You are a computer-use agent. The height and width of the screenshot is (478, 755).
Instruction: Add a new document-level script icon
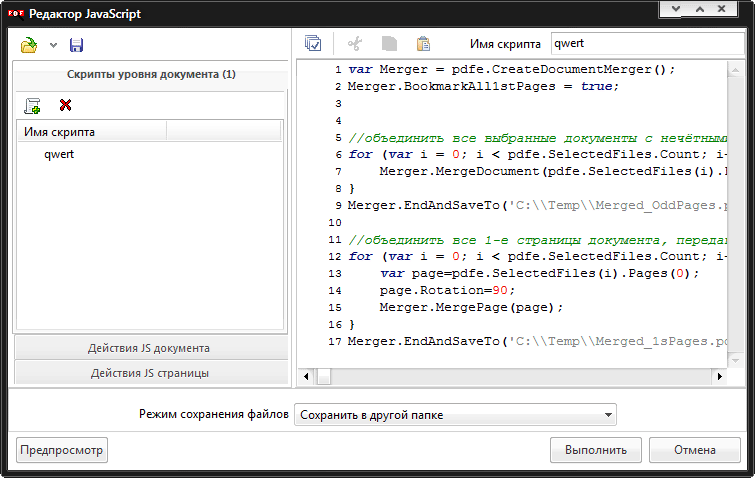[32, 105]
